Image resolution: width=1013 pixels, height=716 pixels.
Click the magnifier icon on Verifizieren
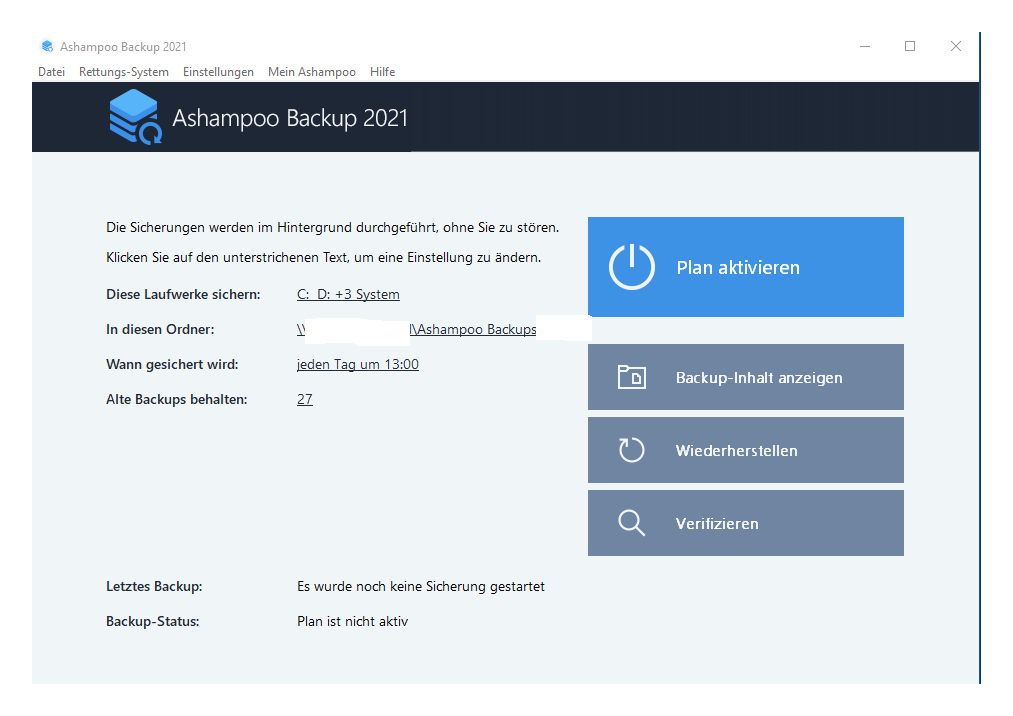tap(631, 523)
